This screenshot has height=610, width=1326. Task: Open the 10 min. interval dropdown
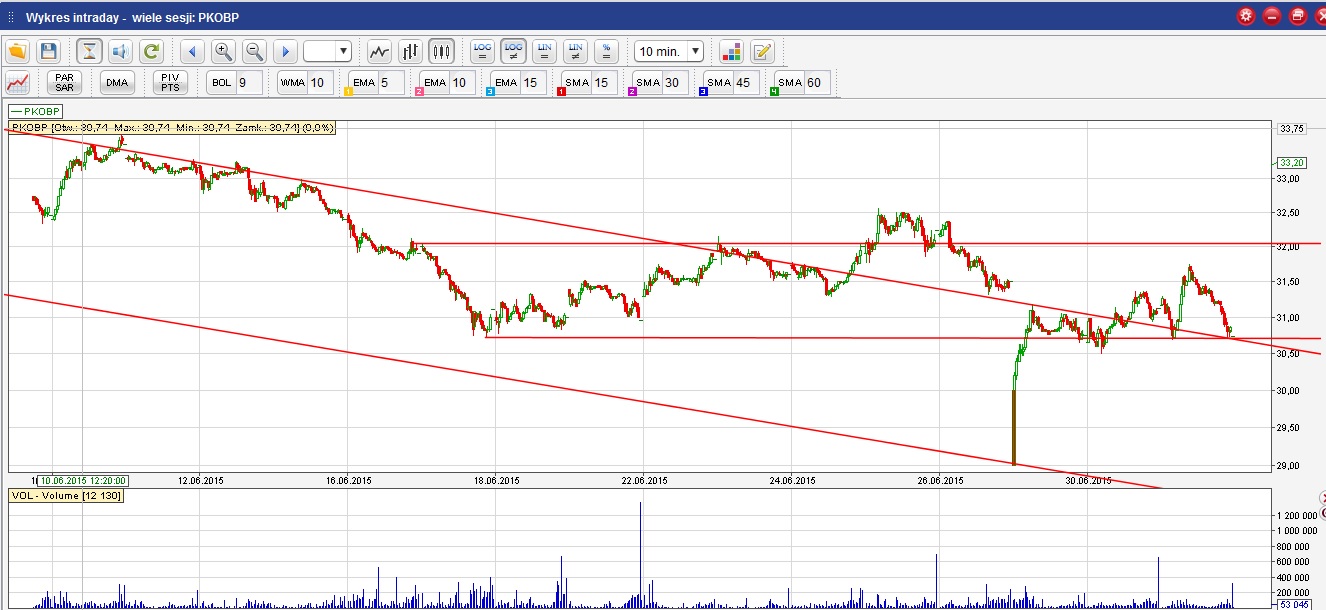pyautogui.click(x=669, y=51)
